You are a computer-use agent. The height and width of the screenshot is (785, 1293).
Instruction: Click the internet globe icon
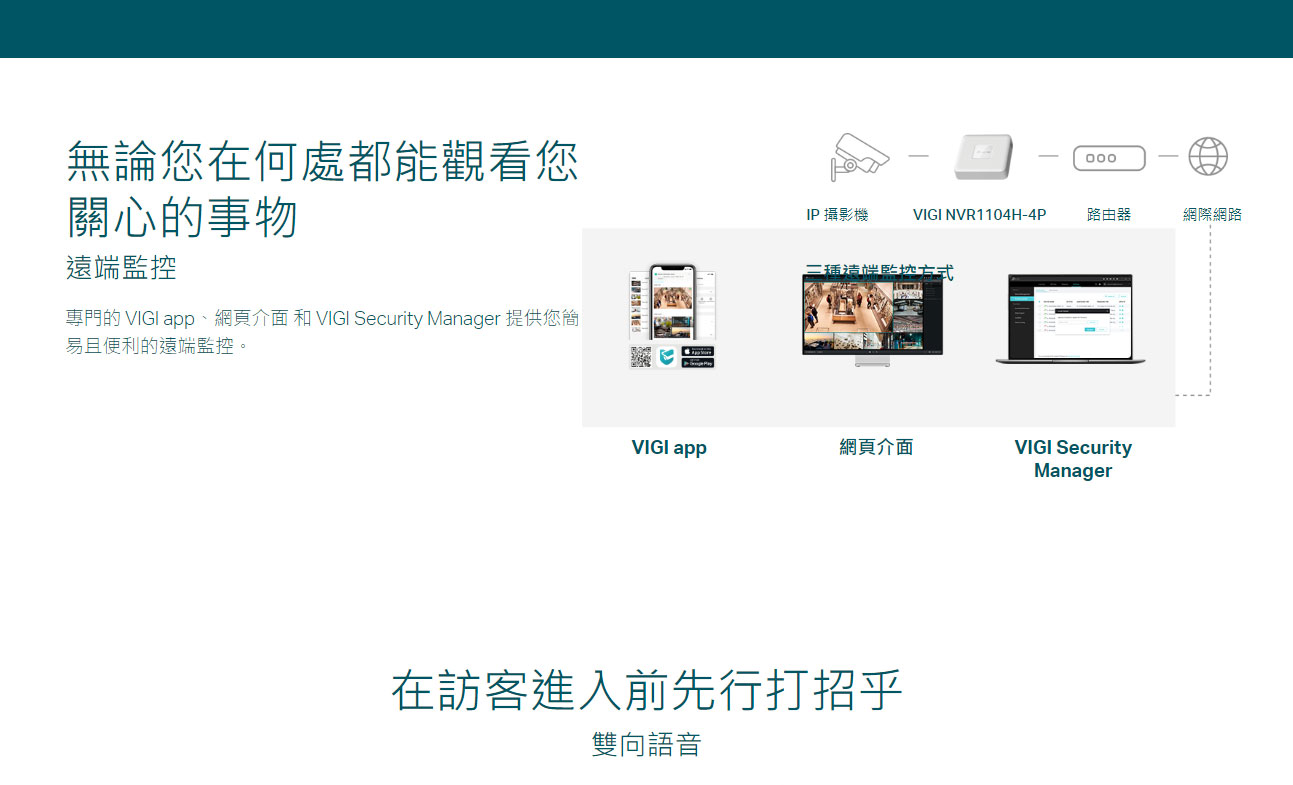[1208, 156]
